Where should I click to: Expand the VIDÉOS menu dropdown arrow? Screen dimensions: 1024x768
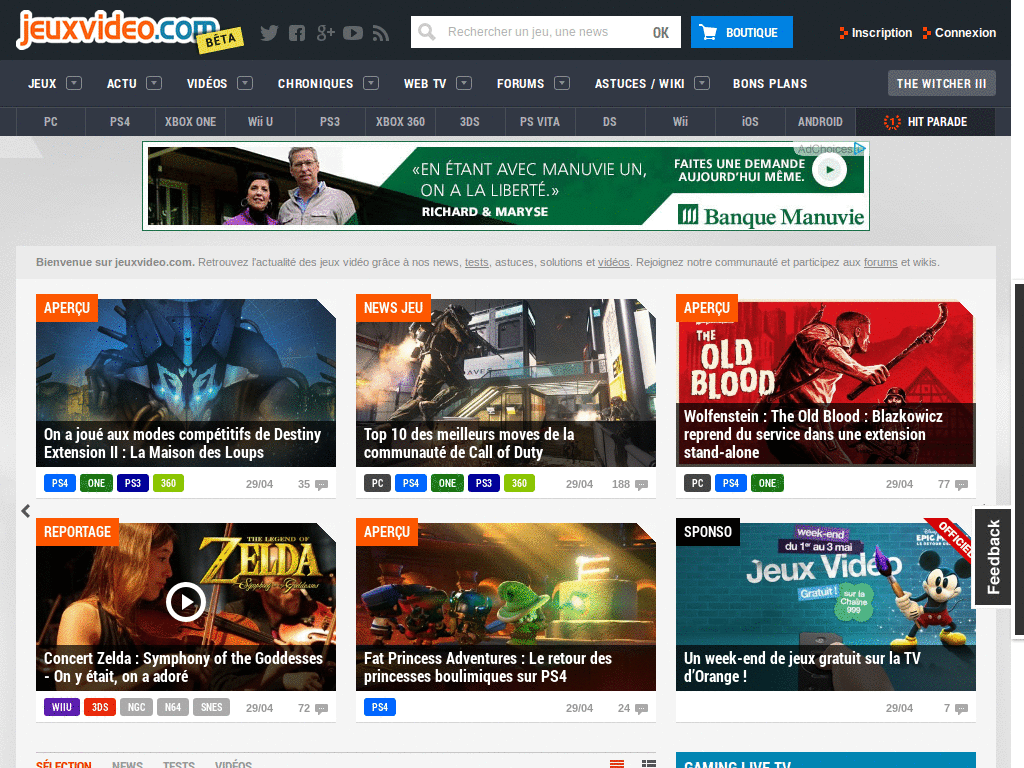[245, 83]
